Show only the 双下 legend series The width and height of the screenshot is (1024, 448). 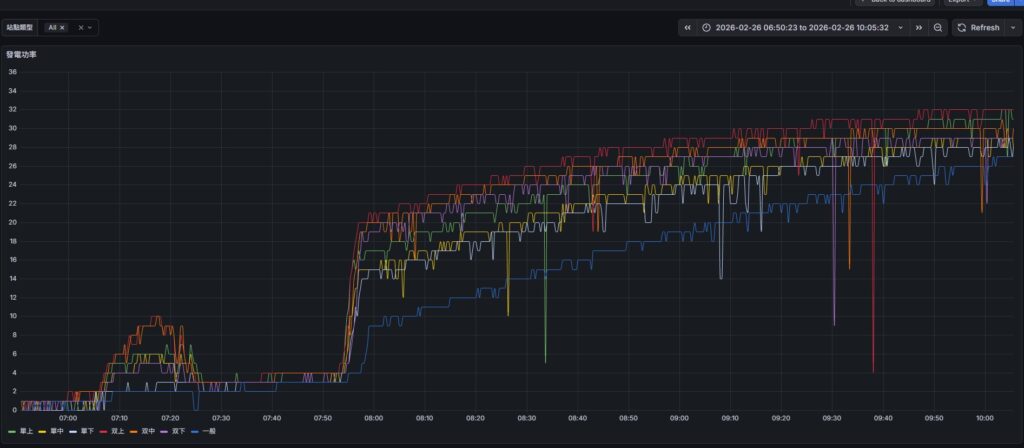[x=178, y=431]
